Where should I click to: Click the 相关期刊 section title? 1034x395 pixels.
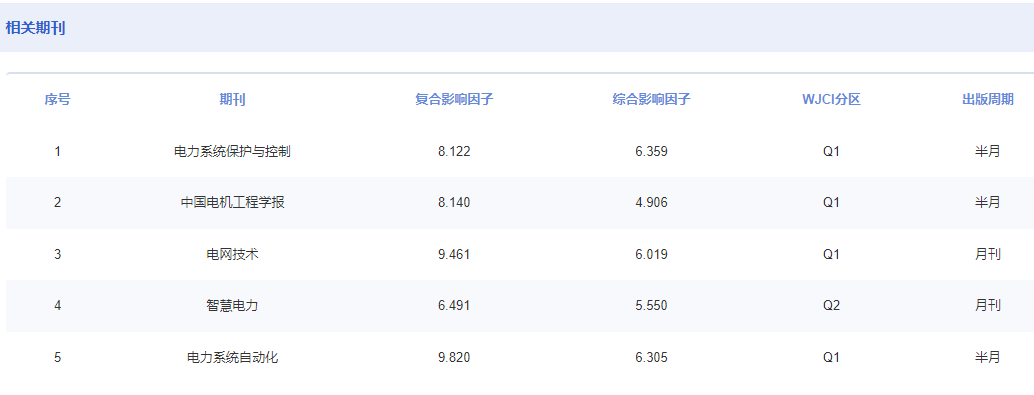[36, 28]
